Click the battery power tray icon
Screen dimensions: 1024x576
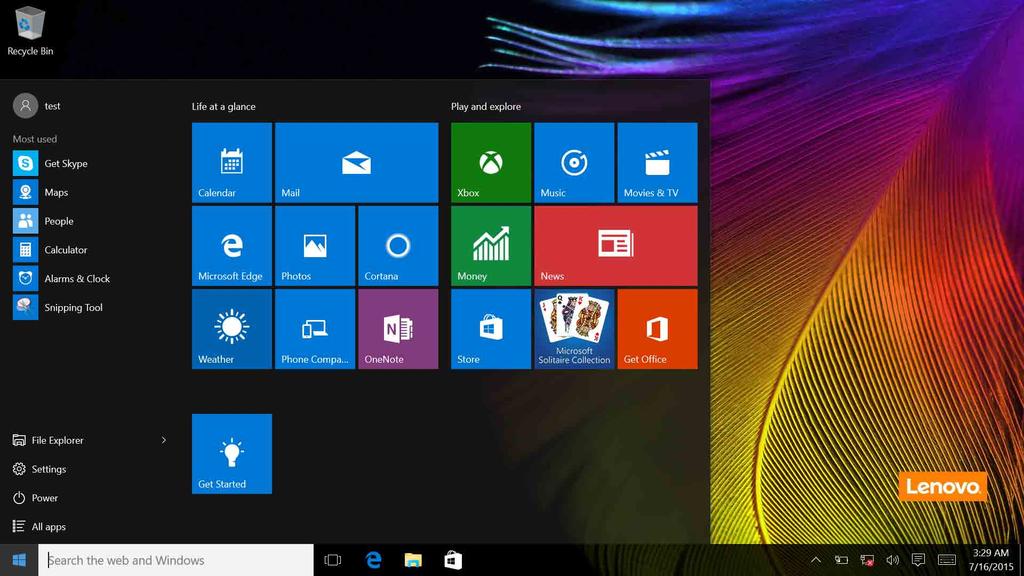pyautogui.click(x=841, y=560)
